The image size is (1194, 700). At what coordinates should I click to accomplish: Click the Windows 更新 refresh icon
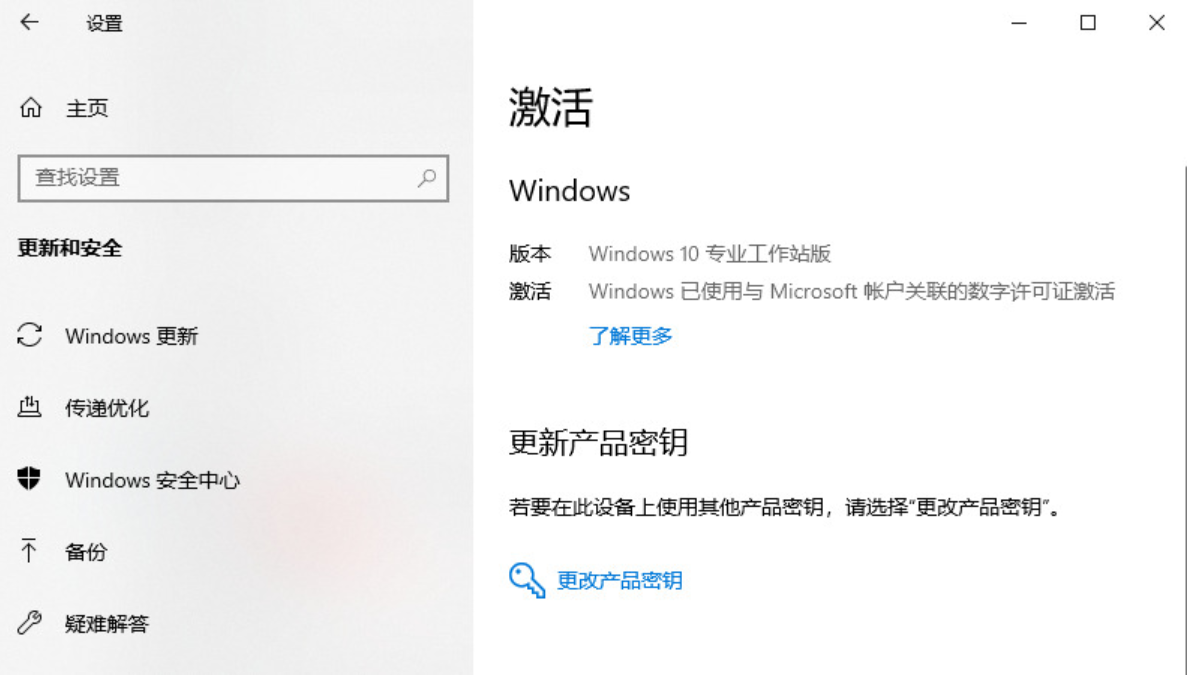(29, 335)
